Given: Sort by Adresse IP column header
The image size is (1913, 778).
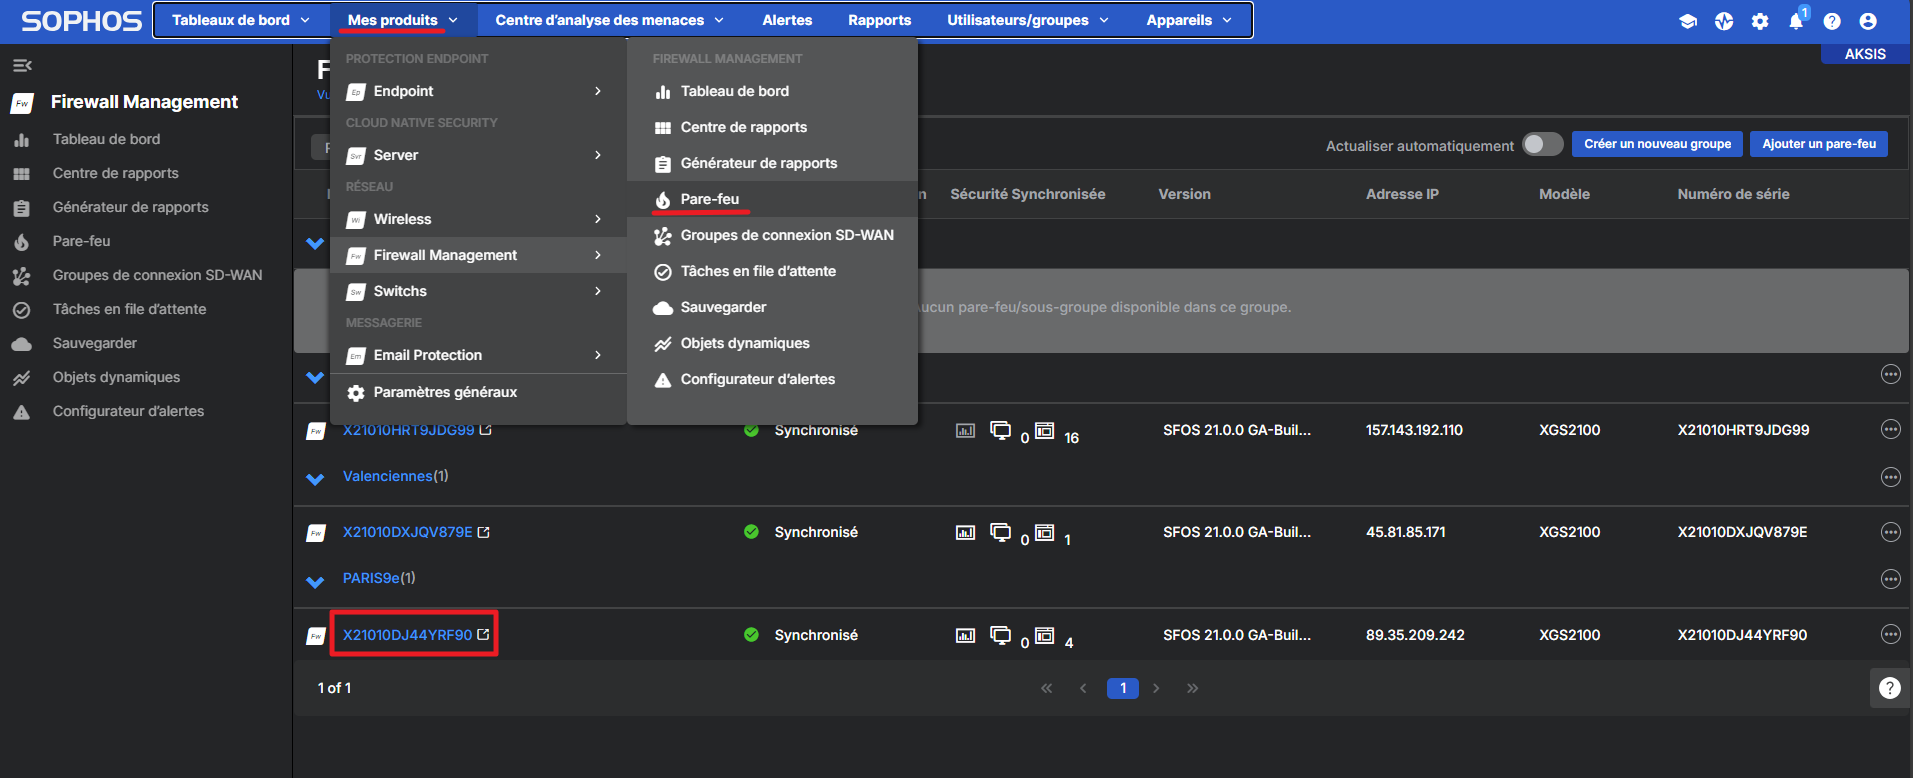Looking at the screenshot, I should tap(1402, 194).
